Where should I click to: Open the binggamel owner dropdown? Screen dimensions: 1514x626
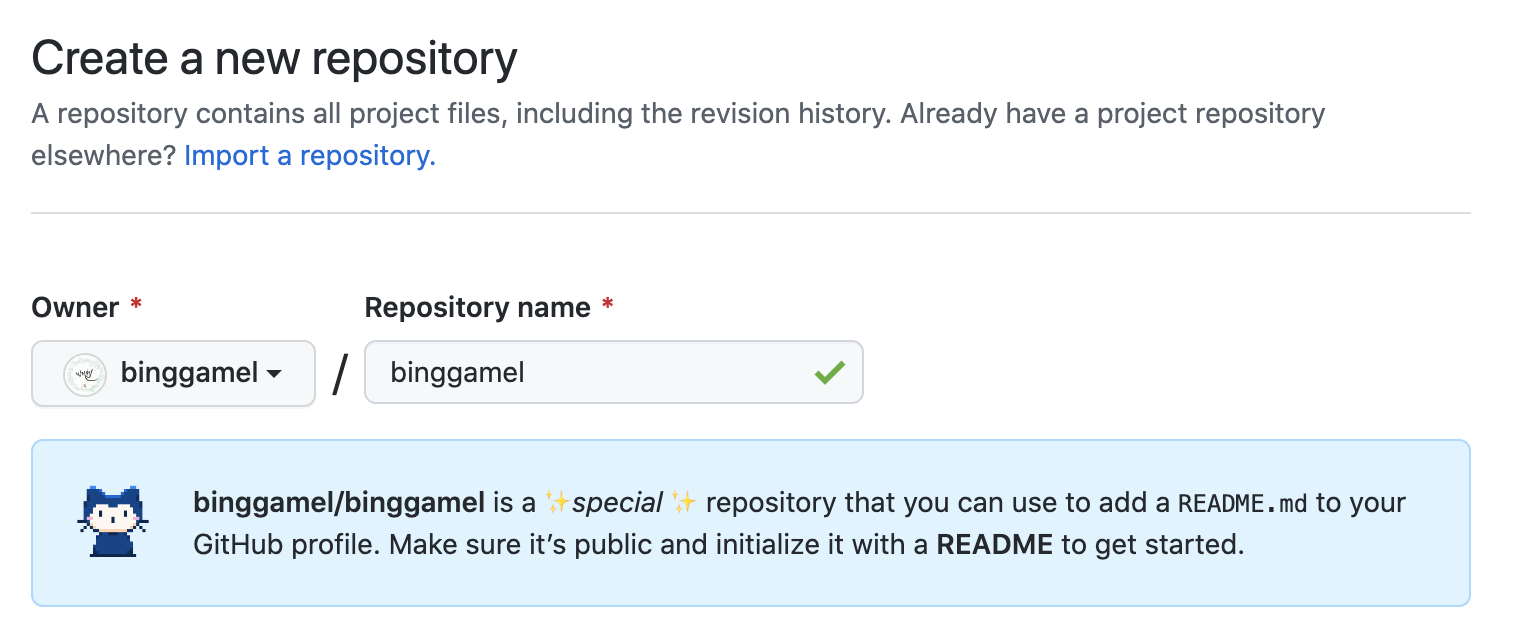pos(174,373)
